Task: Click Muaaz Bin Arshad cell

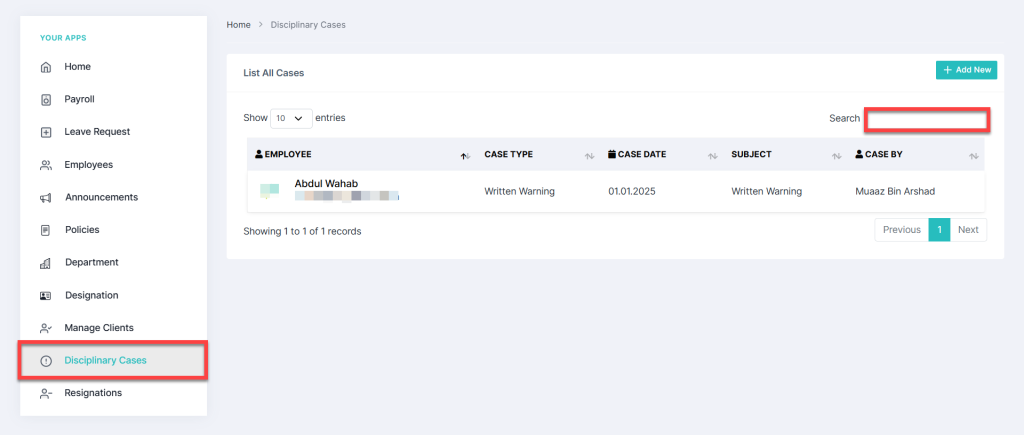Action: coord(895,191)
